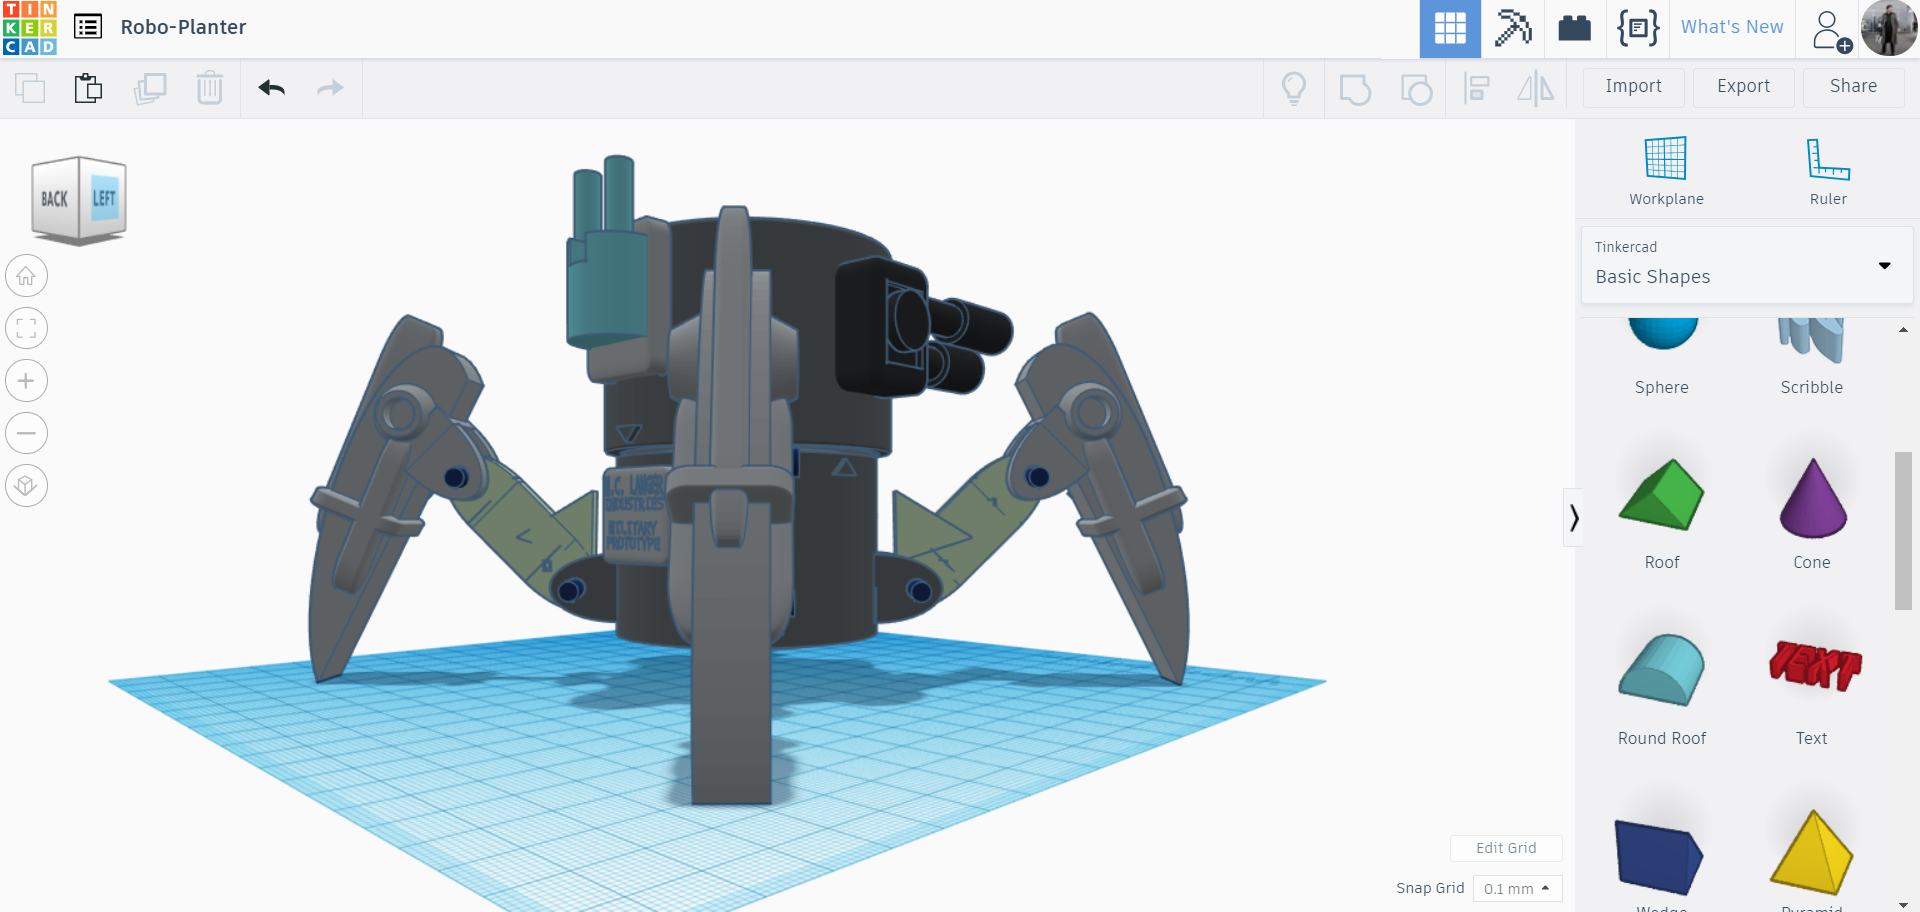Click the Group shapes icon
Viewport: 1920px width, 912px height.
[x=1355, y=89]
